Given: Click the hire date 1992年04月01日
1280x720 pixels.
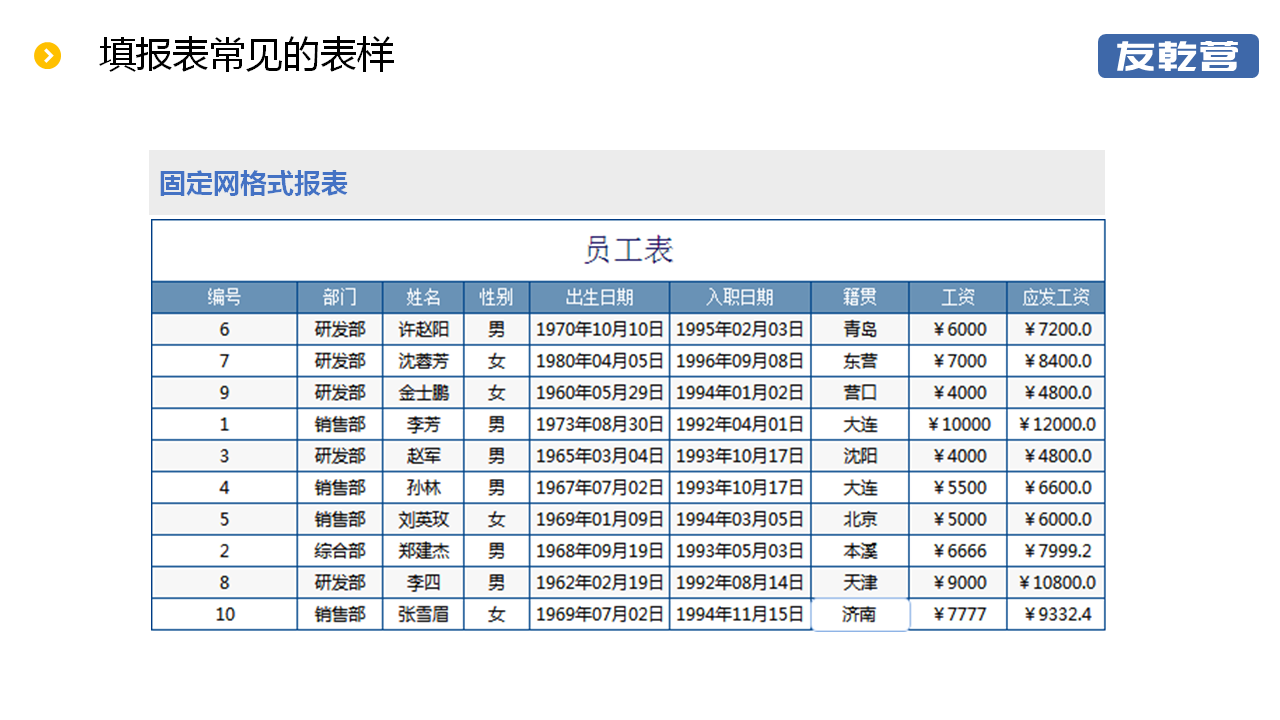Looking at the screenshot, I should (740, 424).
